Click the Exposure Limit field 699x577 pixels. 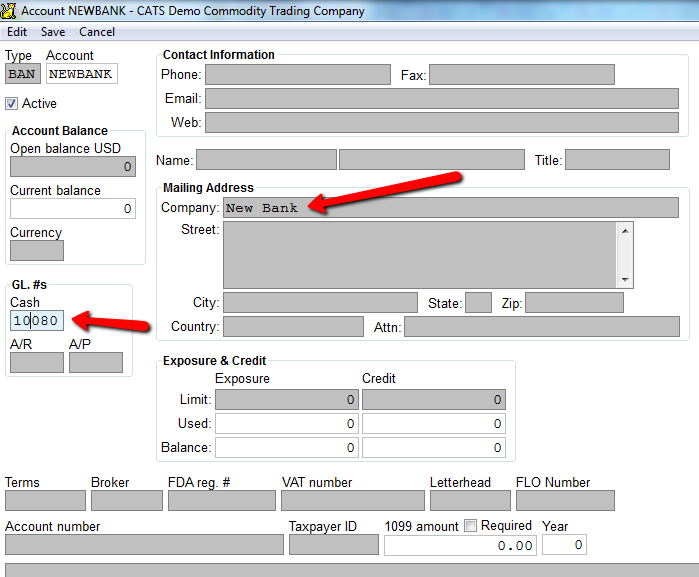tap(287, 400)
